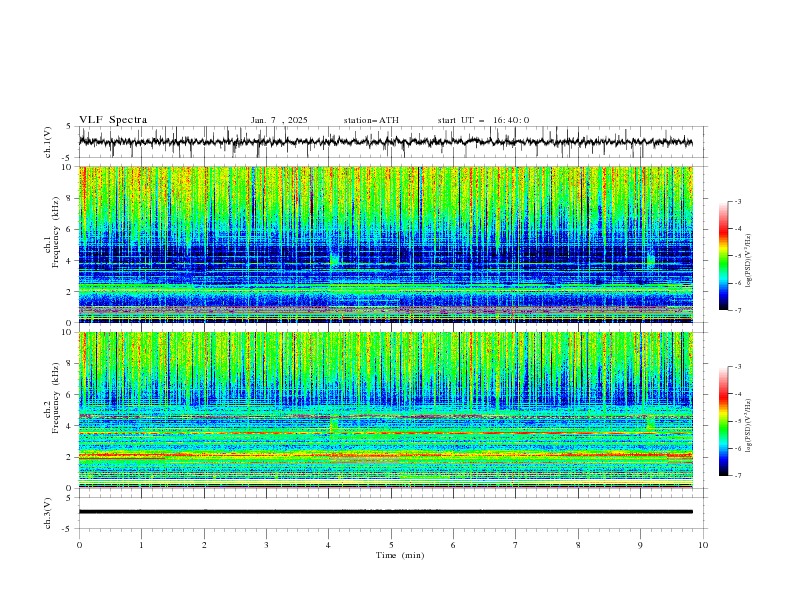The height and width of the screenshot is (612, 792).
Task: Select the "start UT = 16:40: 0" text
Action: pyautogui.click(x=483, y=120)
